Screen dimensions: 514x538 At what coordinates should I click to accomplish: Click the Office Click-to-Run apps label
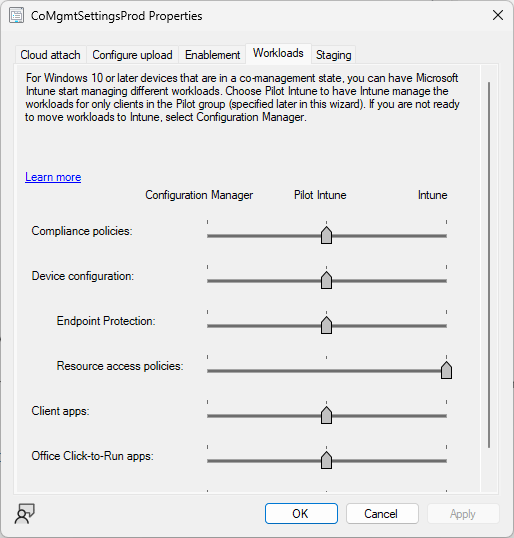[93, 456]
